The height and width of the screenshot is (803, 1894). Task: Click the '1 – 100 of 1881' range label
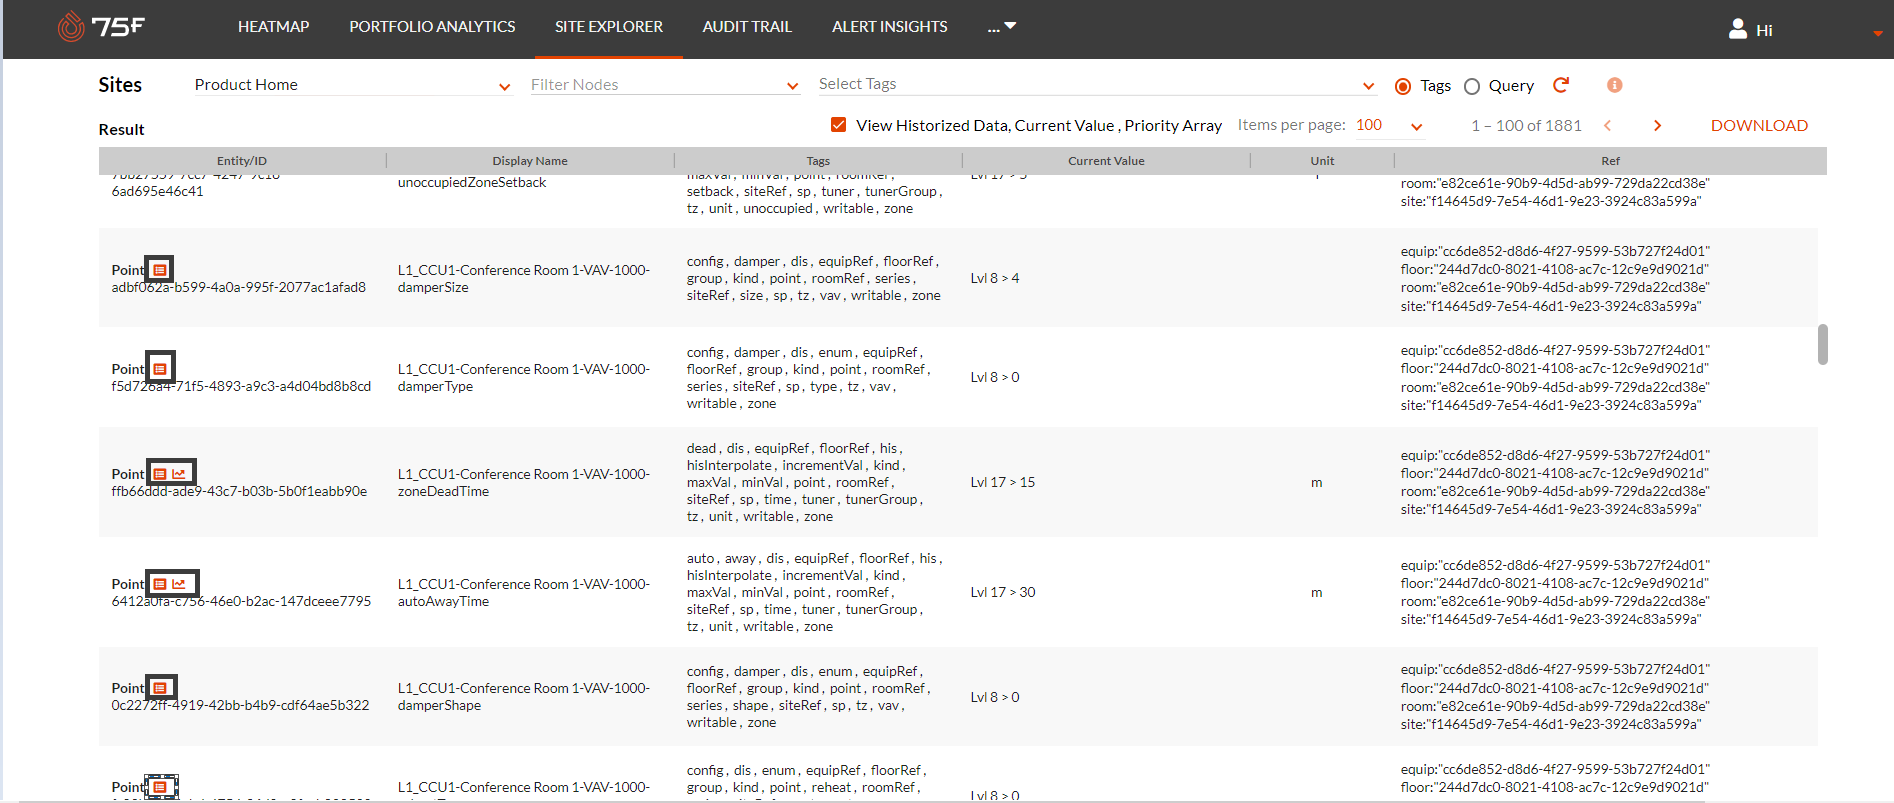point(1526,126)
